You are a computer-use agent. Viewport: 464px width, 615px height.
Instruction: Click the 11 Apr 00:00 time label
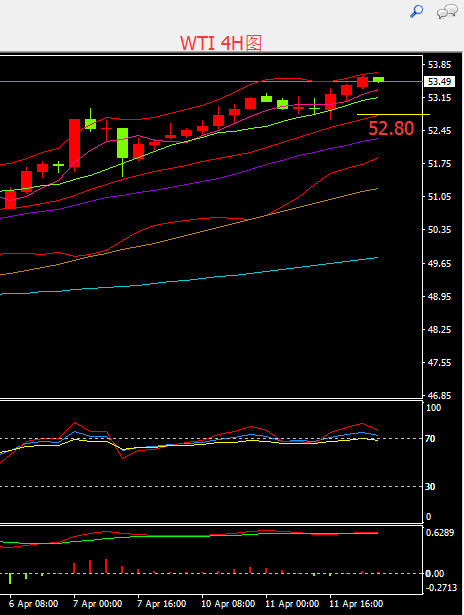[x=292, y=604]
